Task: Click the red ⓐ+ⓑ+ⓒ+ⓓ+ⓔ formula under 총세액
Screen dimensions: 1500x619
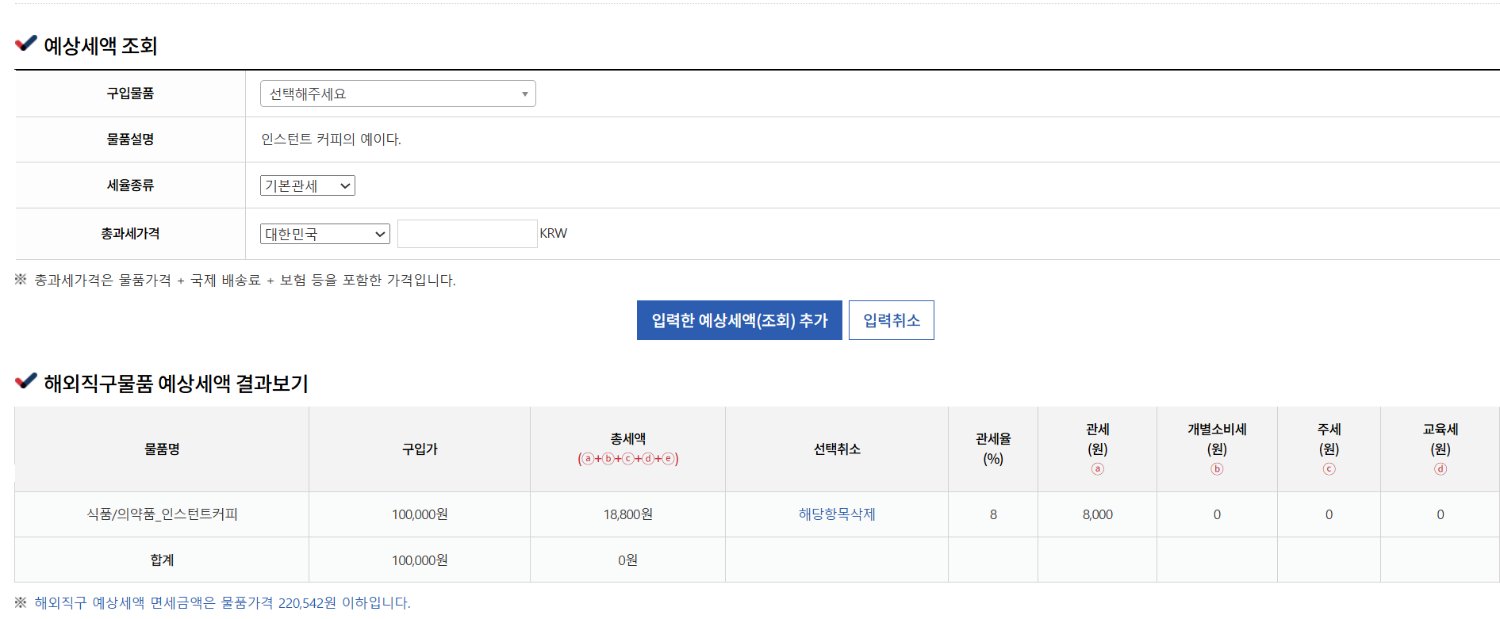Action: pyautogui.click(x=627, y=459)
